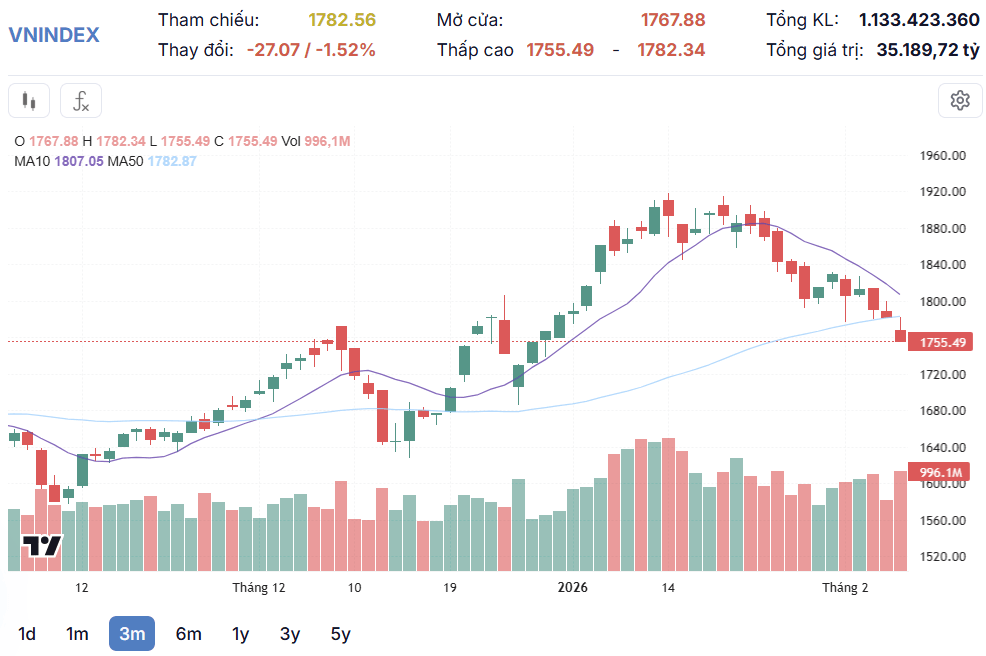Click the TradingView logo on chart
The height and width of the screenshot is (656, 986).
click(42, 545)
